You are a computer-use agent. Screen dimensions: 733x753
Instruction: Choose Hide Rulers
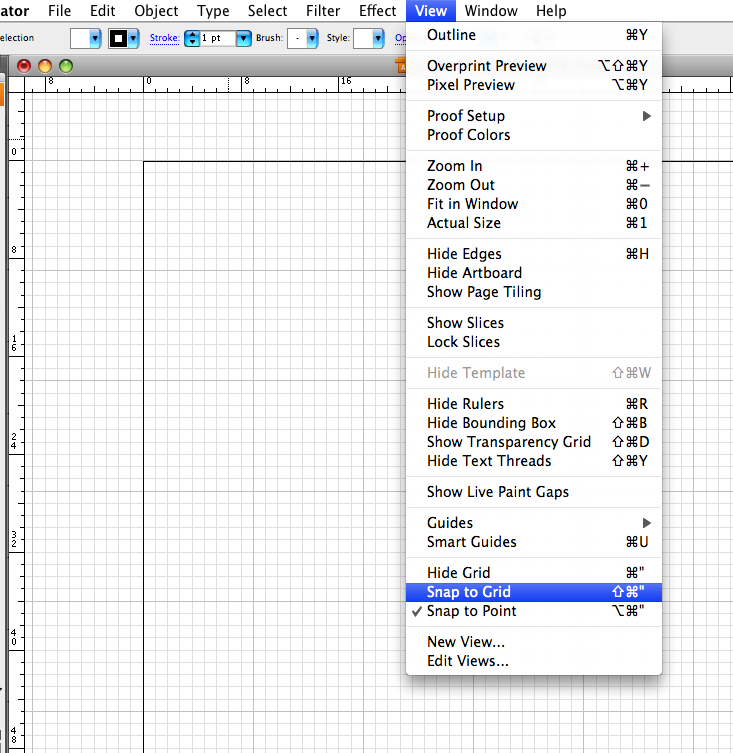coord(534,403)
